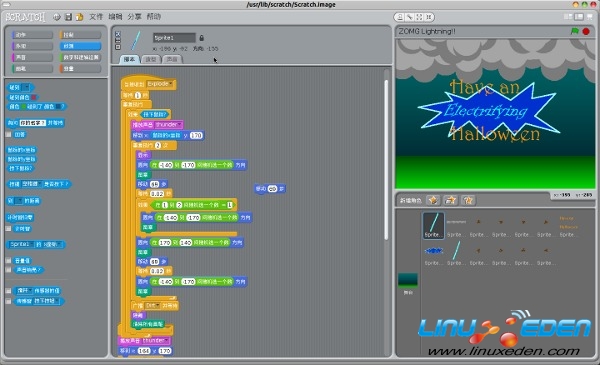Click the Sprite1 name input field
600x365 pixels.
click(x=174, y=38)
